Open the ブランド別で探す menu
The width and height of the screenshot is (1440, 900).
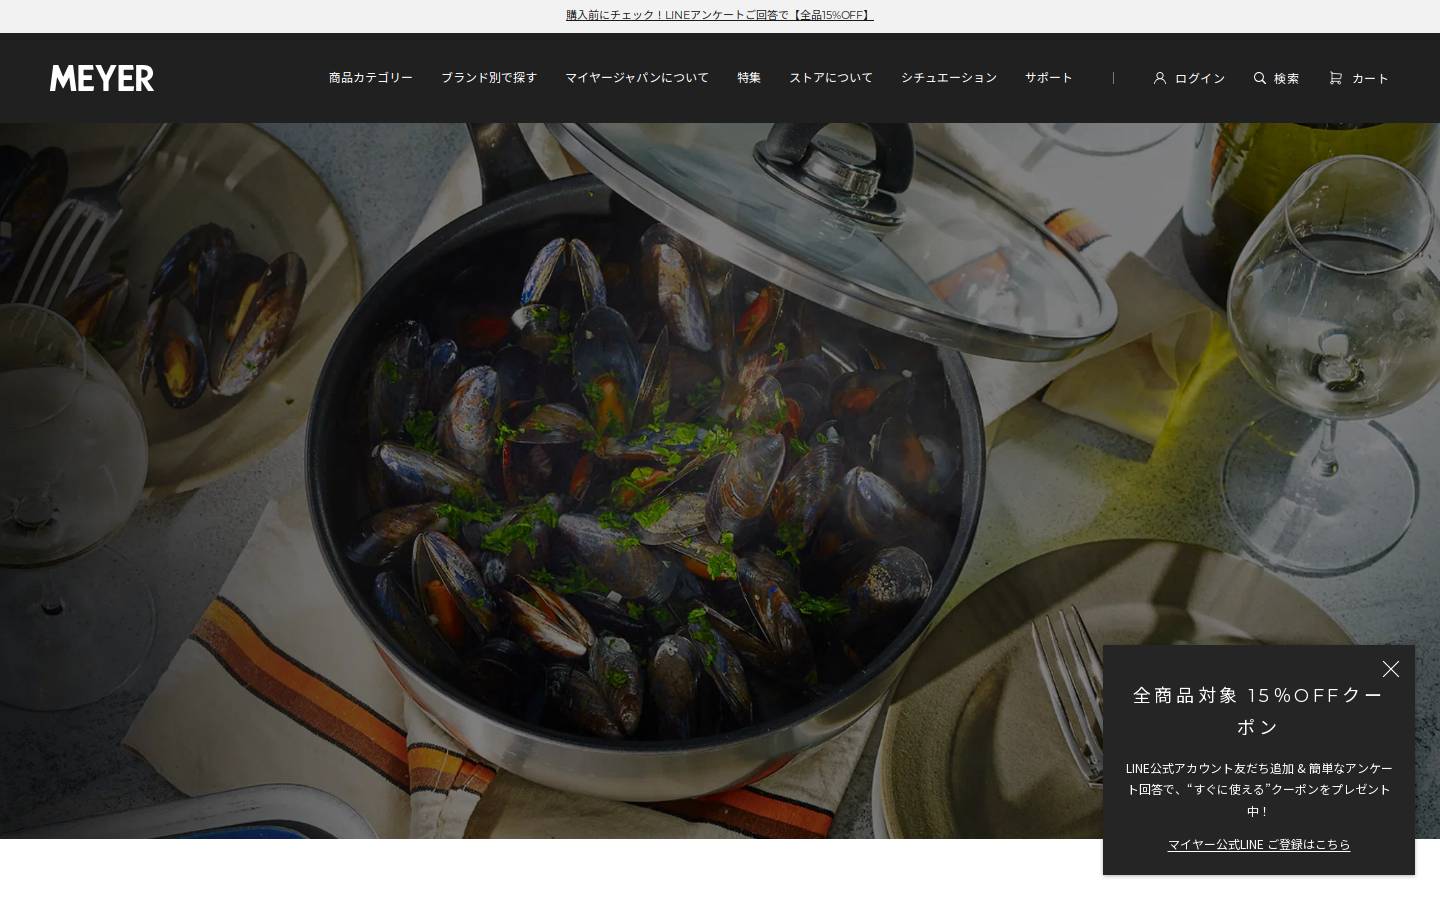(x=489, y=78)
